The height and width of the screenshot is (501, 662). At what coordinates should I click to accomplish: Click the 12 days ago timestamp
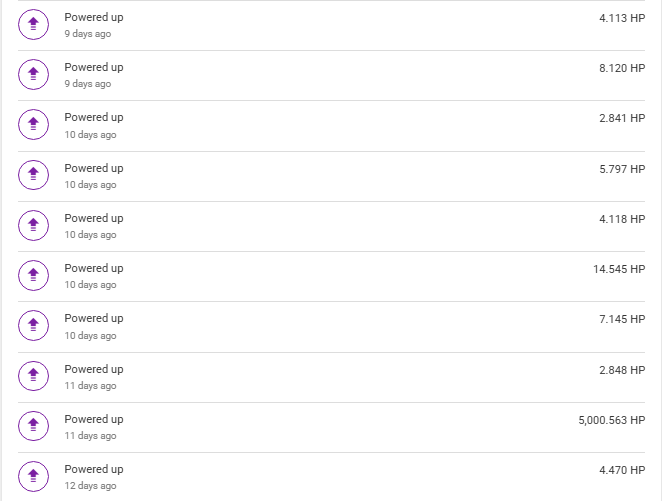tap(90, 486)
